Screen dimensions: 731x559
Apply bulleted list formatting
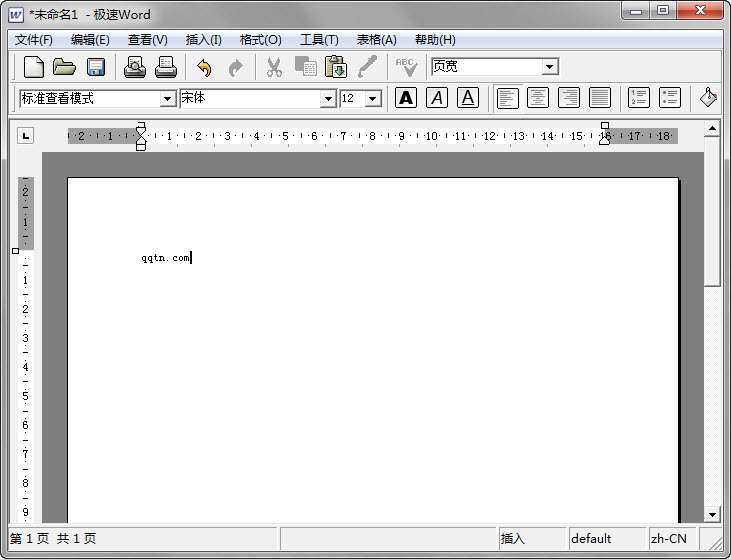click(x=670, y=98)
